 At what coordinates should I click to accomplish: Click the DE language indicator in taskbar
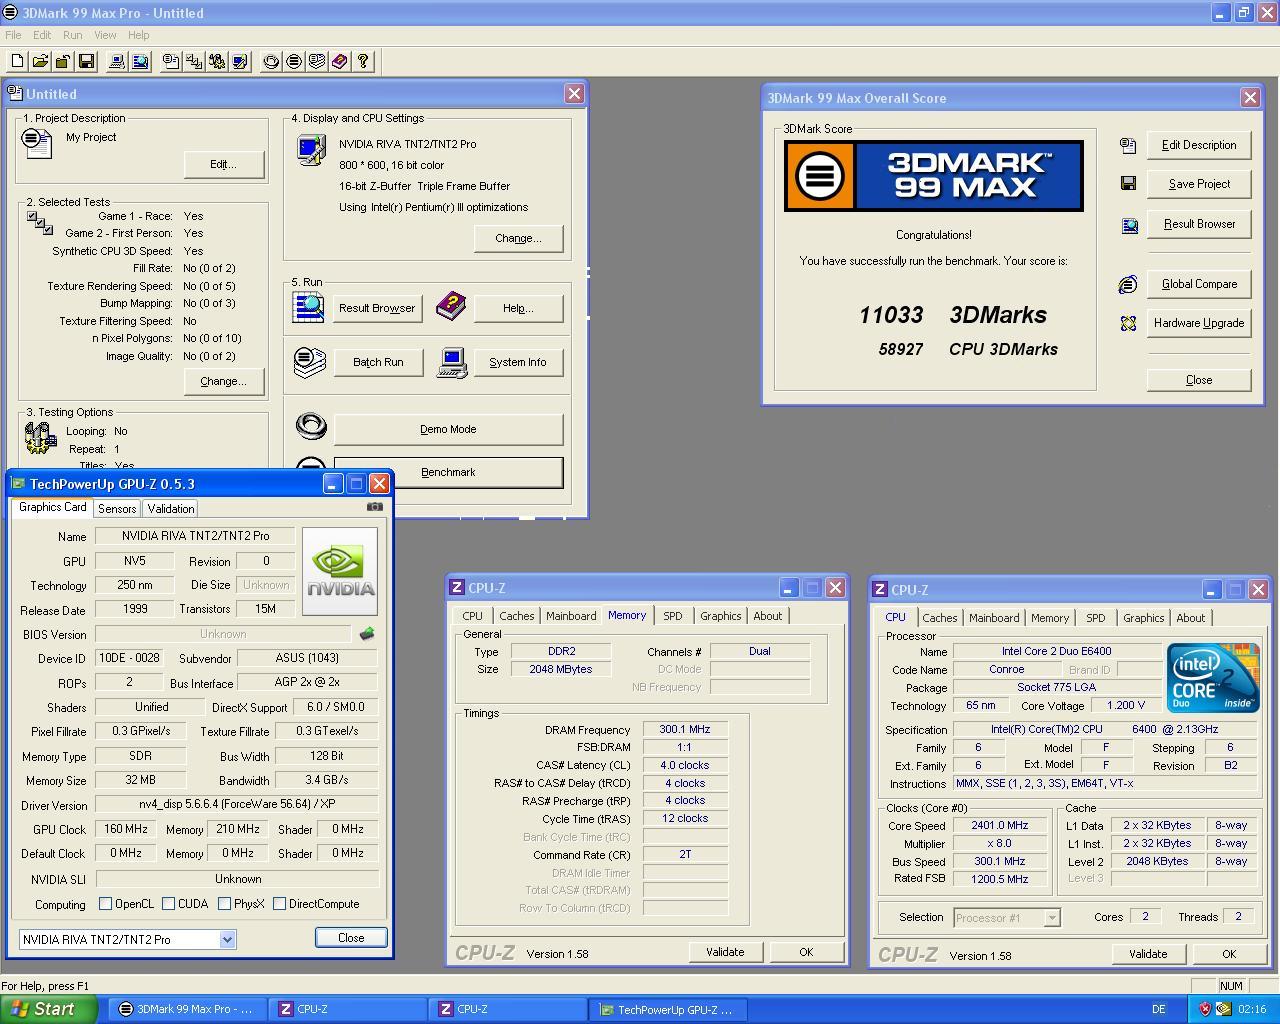point(1158,1009)
